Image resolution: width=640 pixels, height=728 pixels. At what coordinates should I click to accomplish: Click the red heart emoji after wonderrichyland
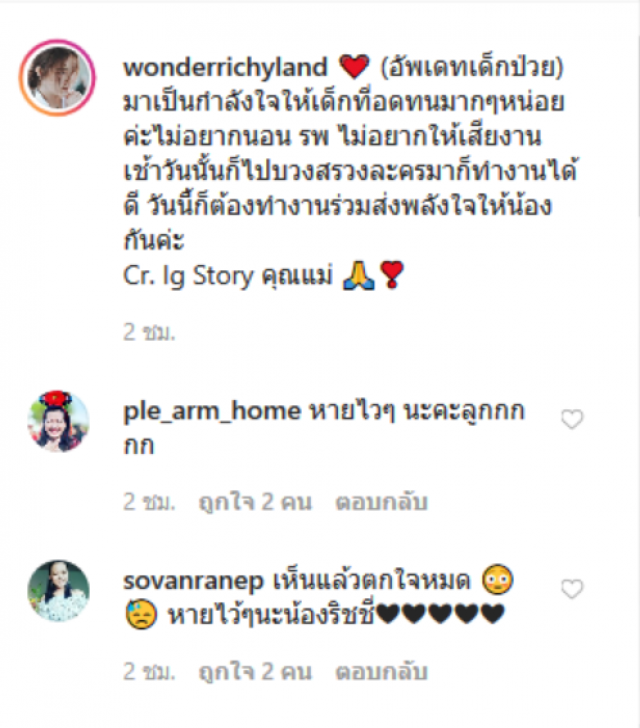tap(354, 66)
